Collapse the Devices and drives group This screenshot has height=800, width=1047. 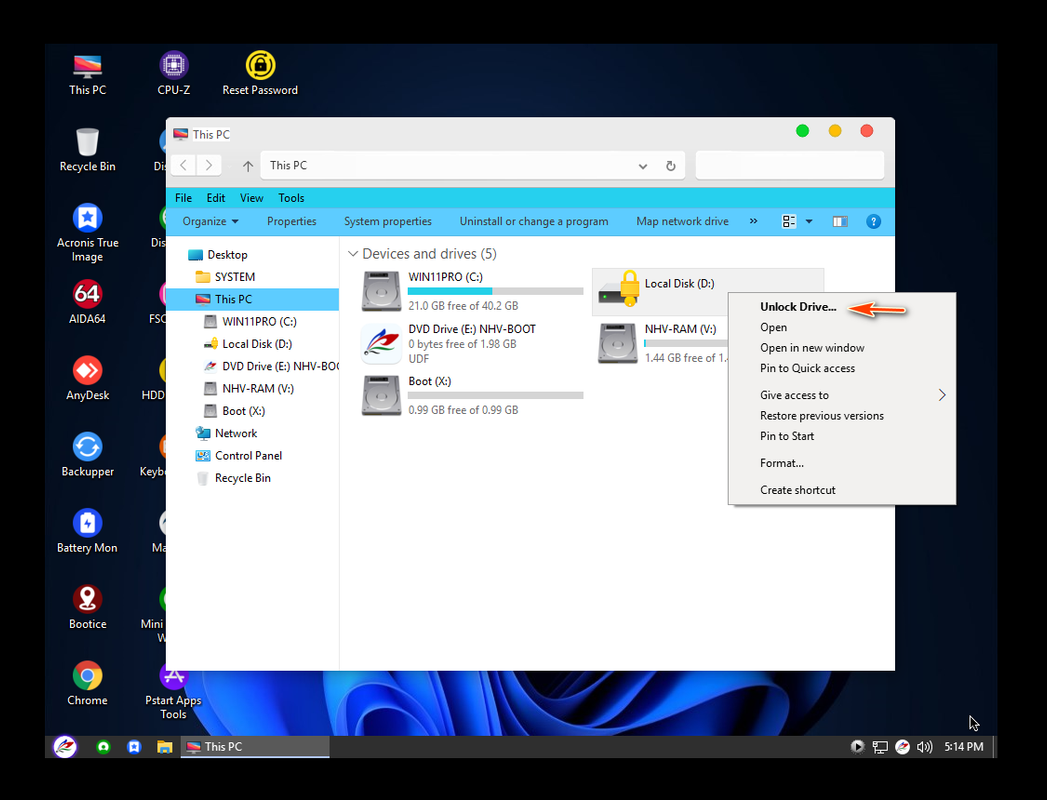pyautogui.click(x=353, y=254)
